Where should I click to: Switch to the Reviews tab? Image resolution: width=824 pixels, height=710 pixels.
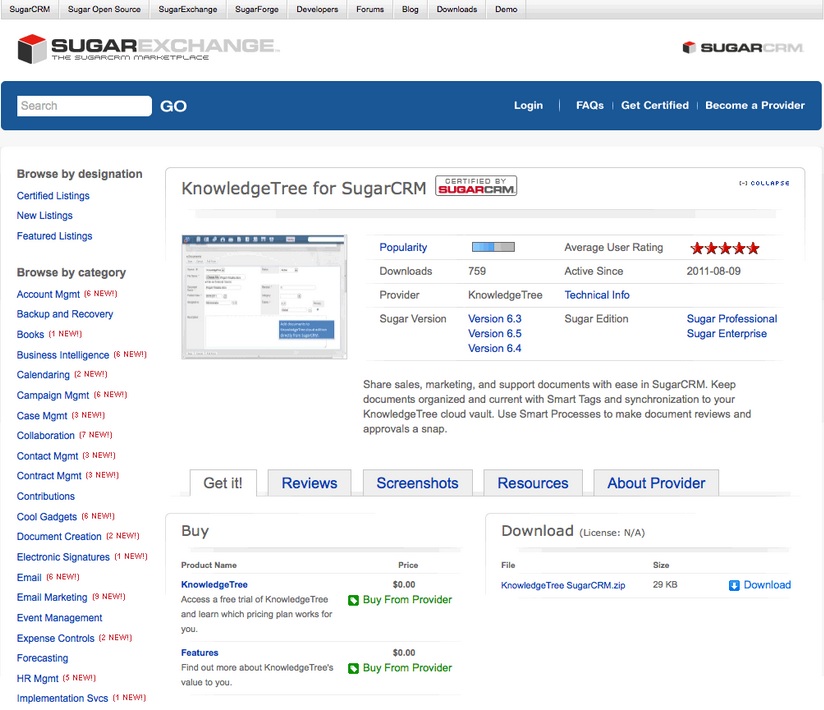309,483
